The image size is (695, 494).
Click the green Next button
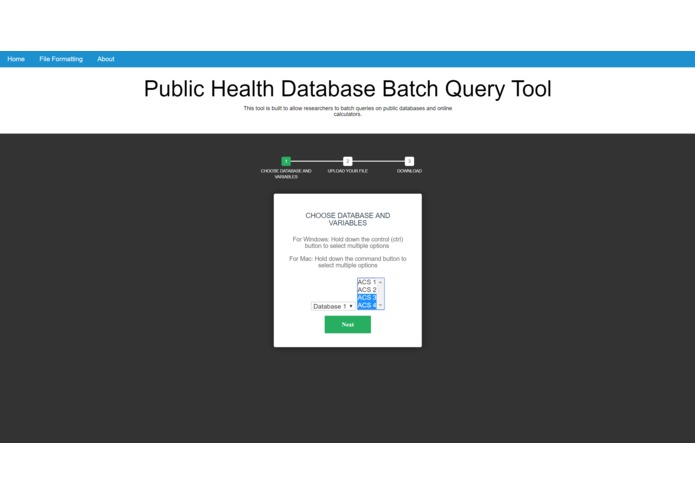[x=348, y=324]
